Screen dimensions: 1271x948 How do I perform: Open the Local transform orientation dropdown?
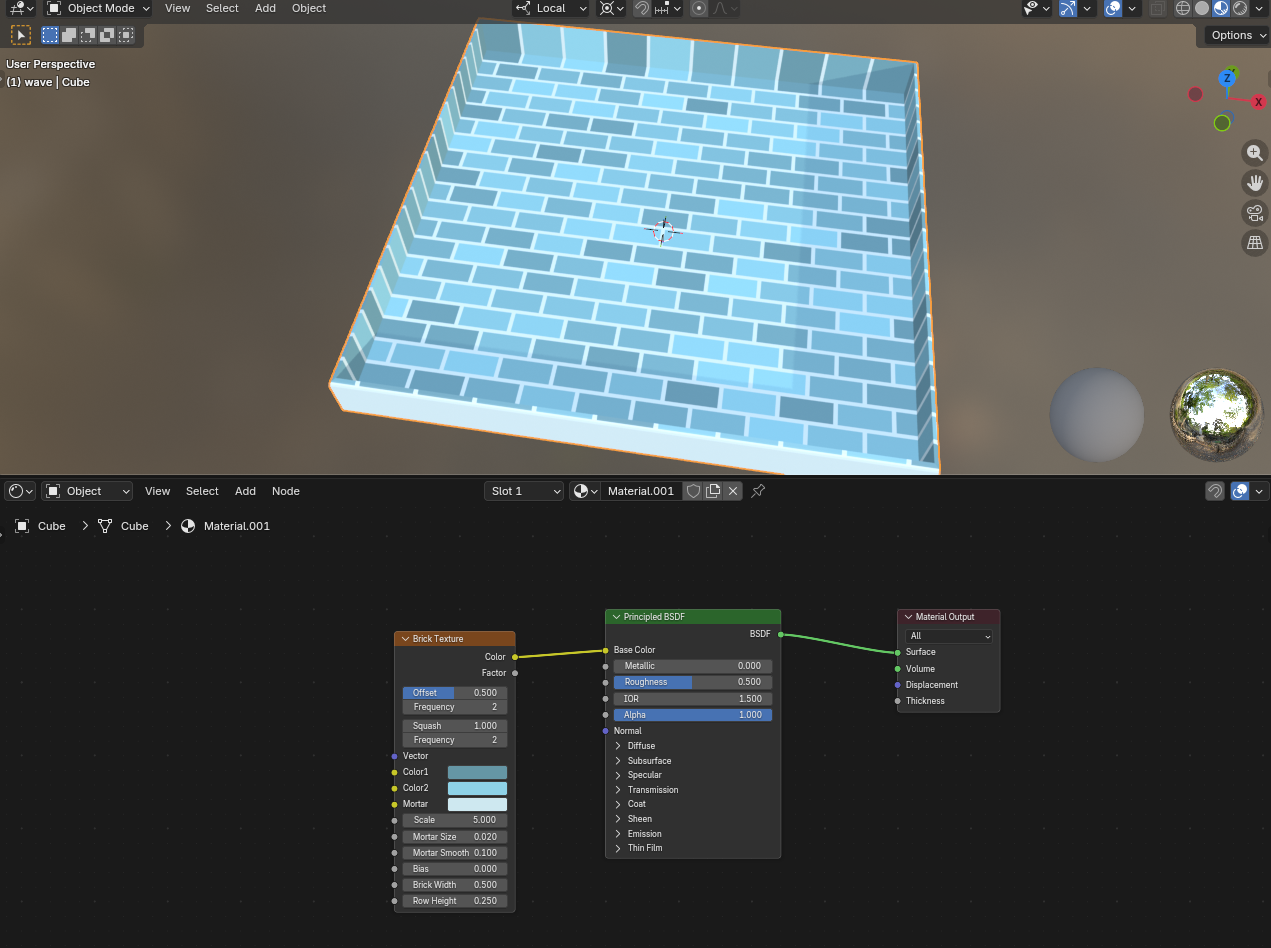(550, 8)
